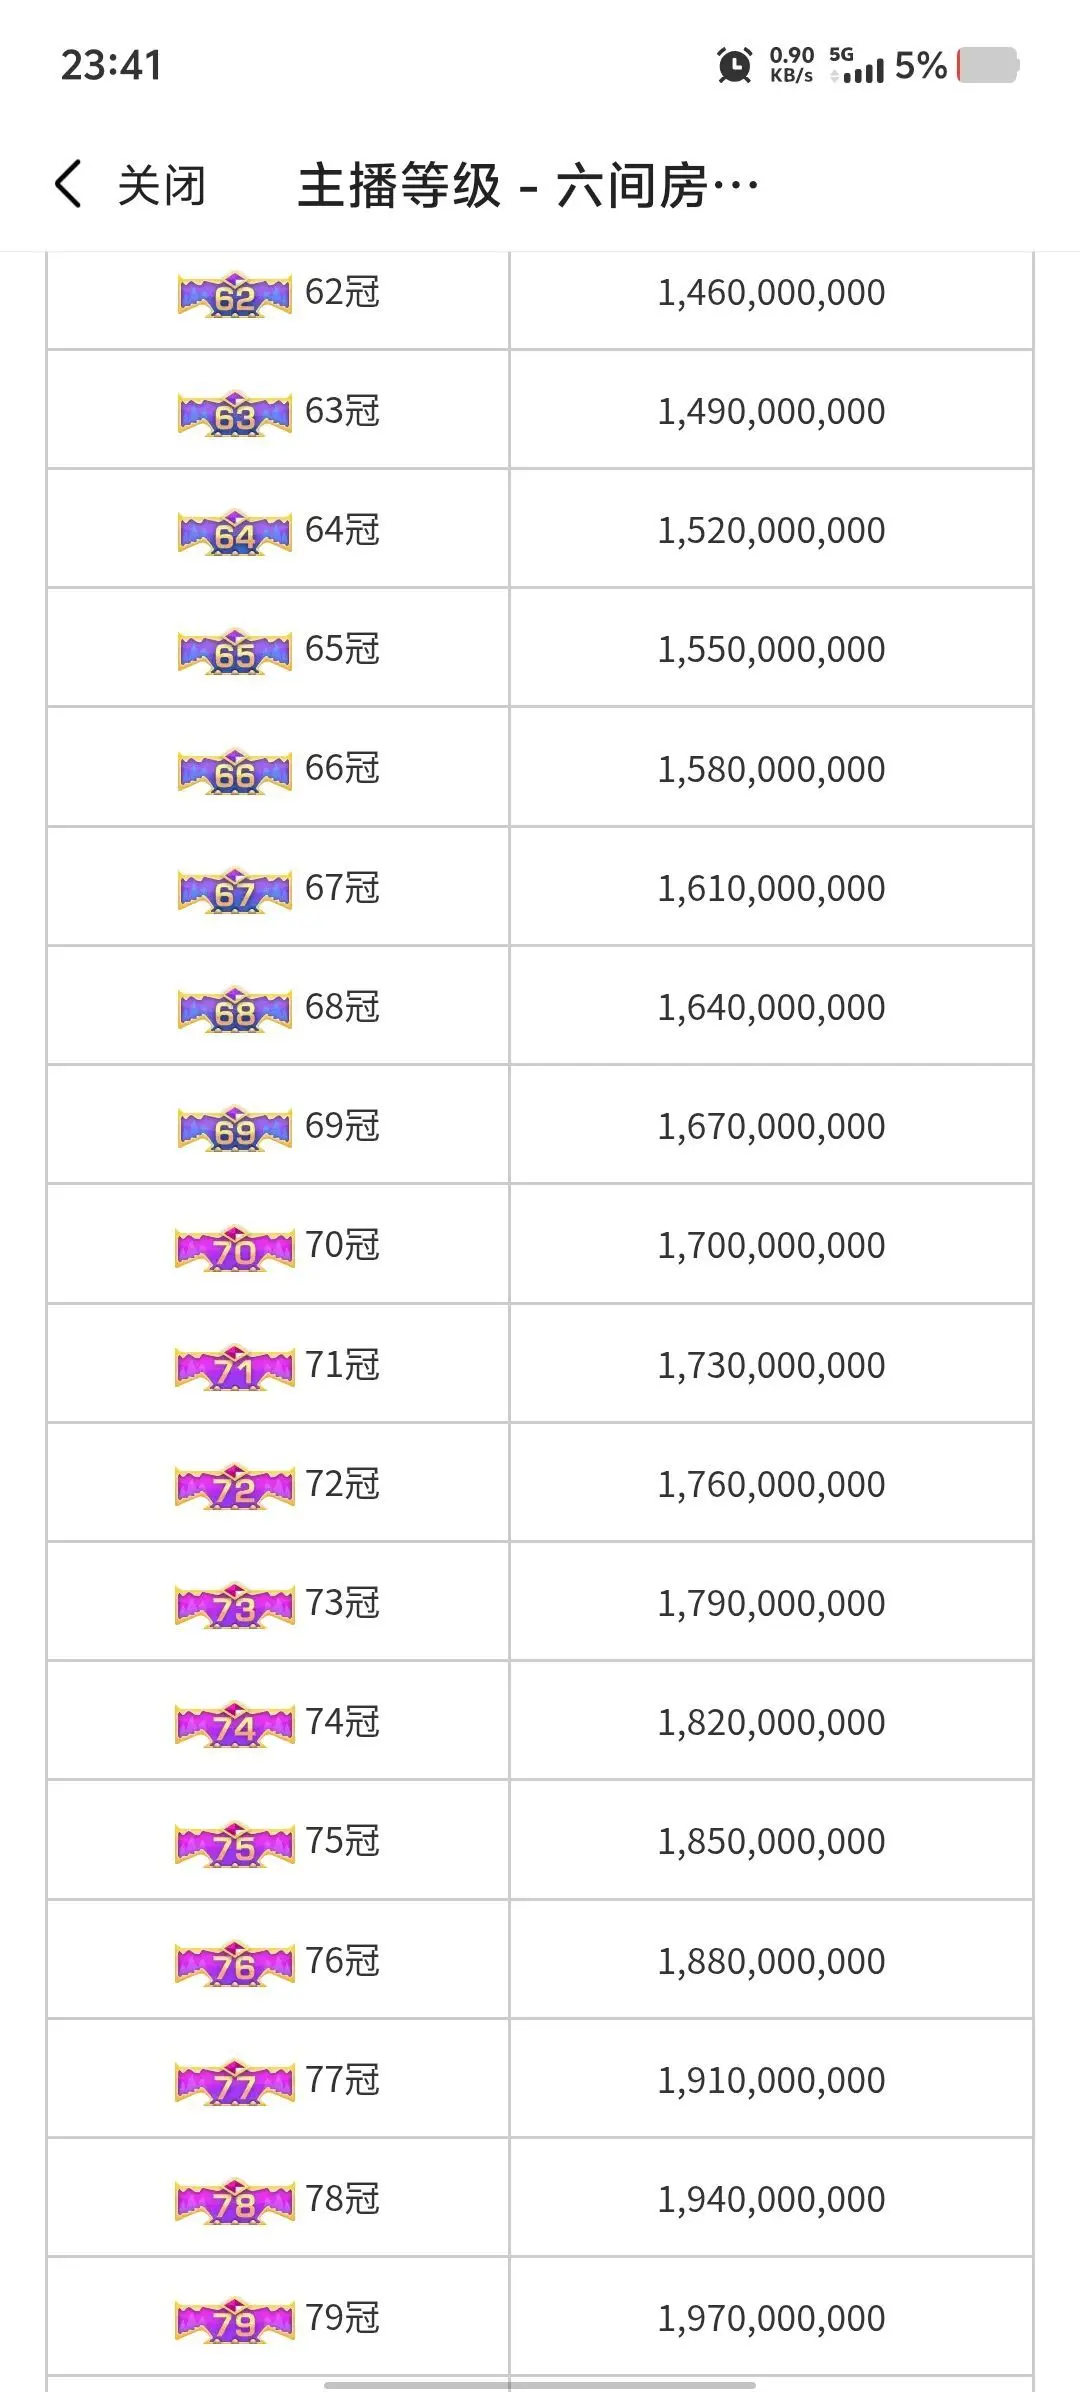Tap the back arrow chevron
Image resolution: width=1080 pixels, height=2392 pixels.
click(67, 185)
